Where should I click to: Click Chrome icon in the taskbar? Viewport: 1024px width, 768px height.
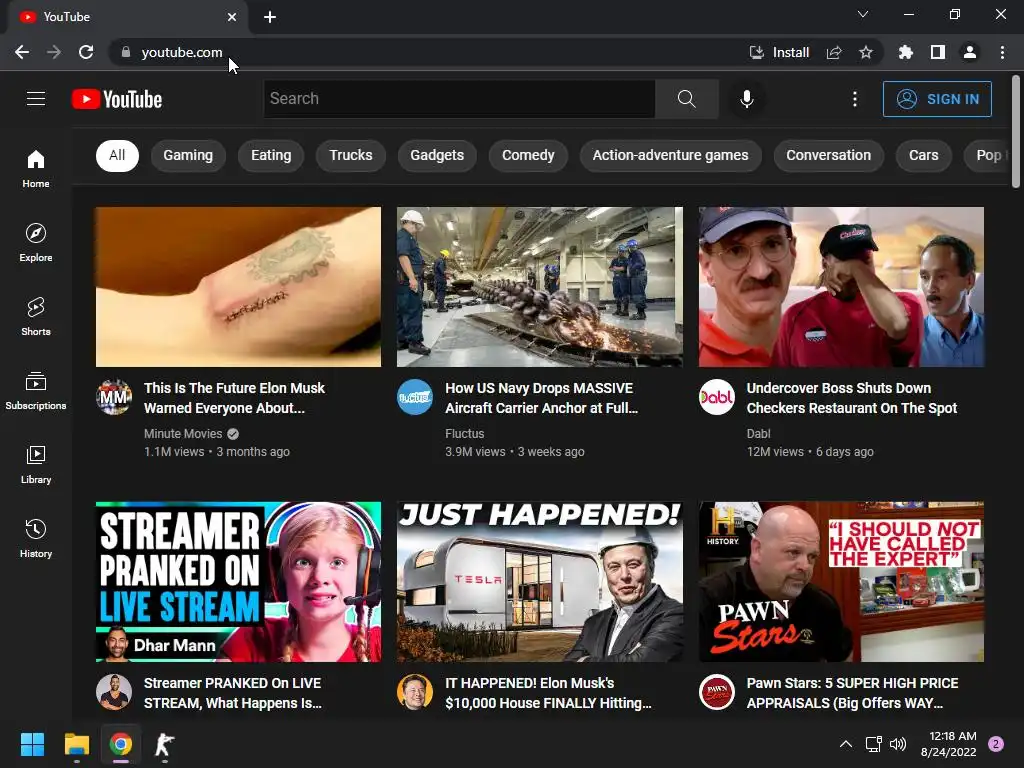[x=121, y=744]
